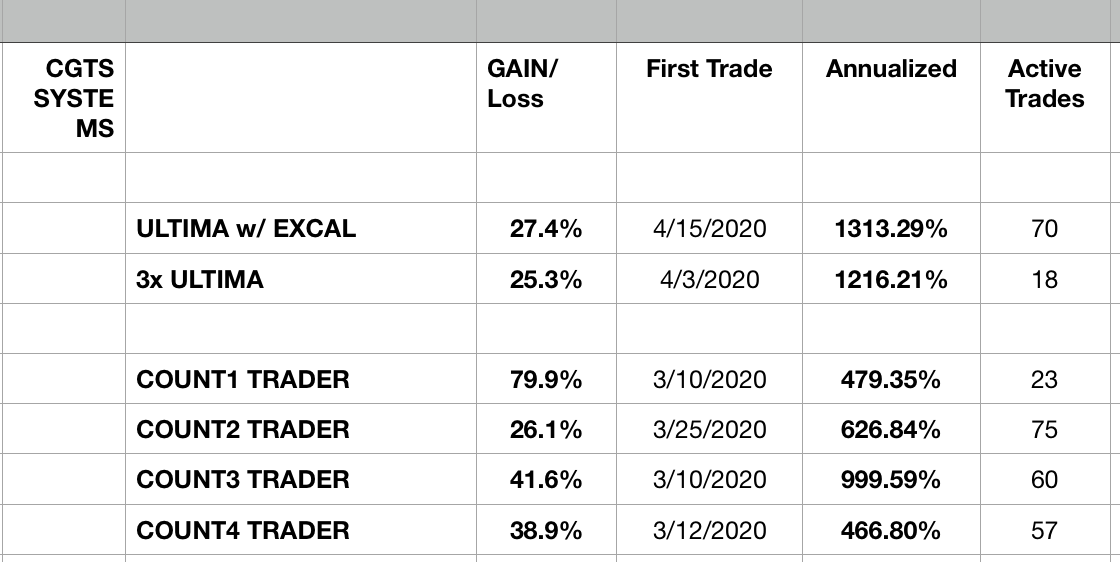Click the Annualized column header
1120x562 pixels.
891,70
